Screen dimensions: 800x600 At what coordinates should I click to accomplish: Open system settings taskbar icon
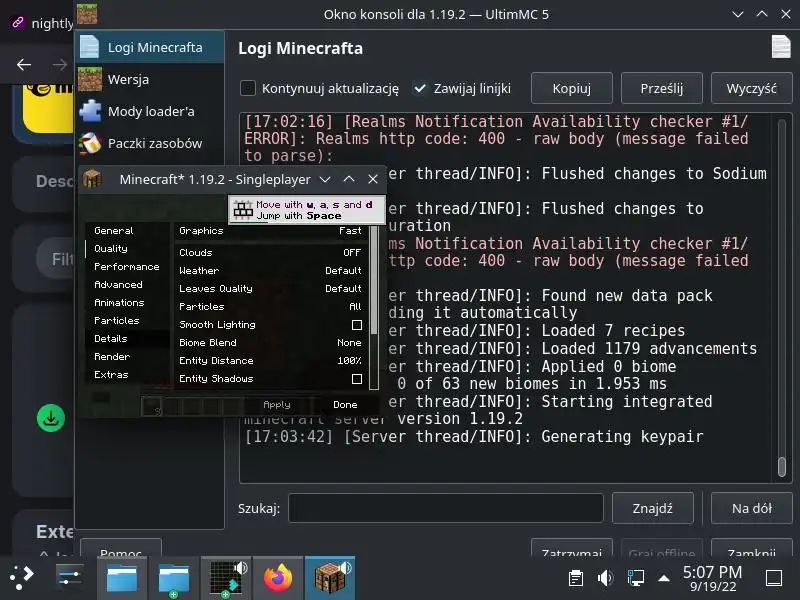(x=70, y=578)
